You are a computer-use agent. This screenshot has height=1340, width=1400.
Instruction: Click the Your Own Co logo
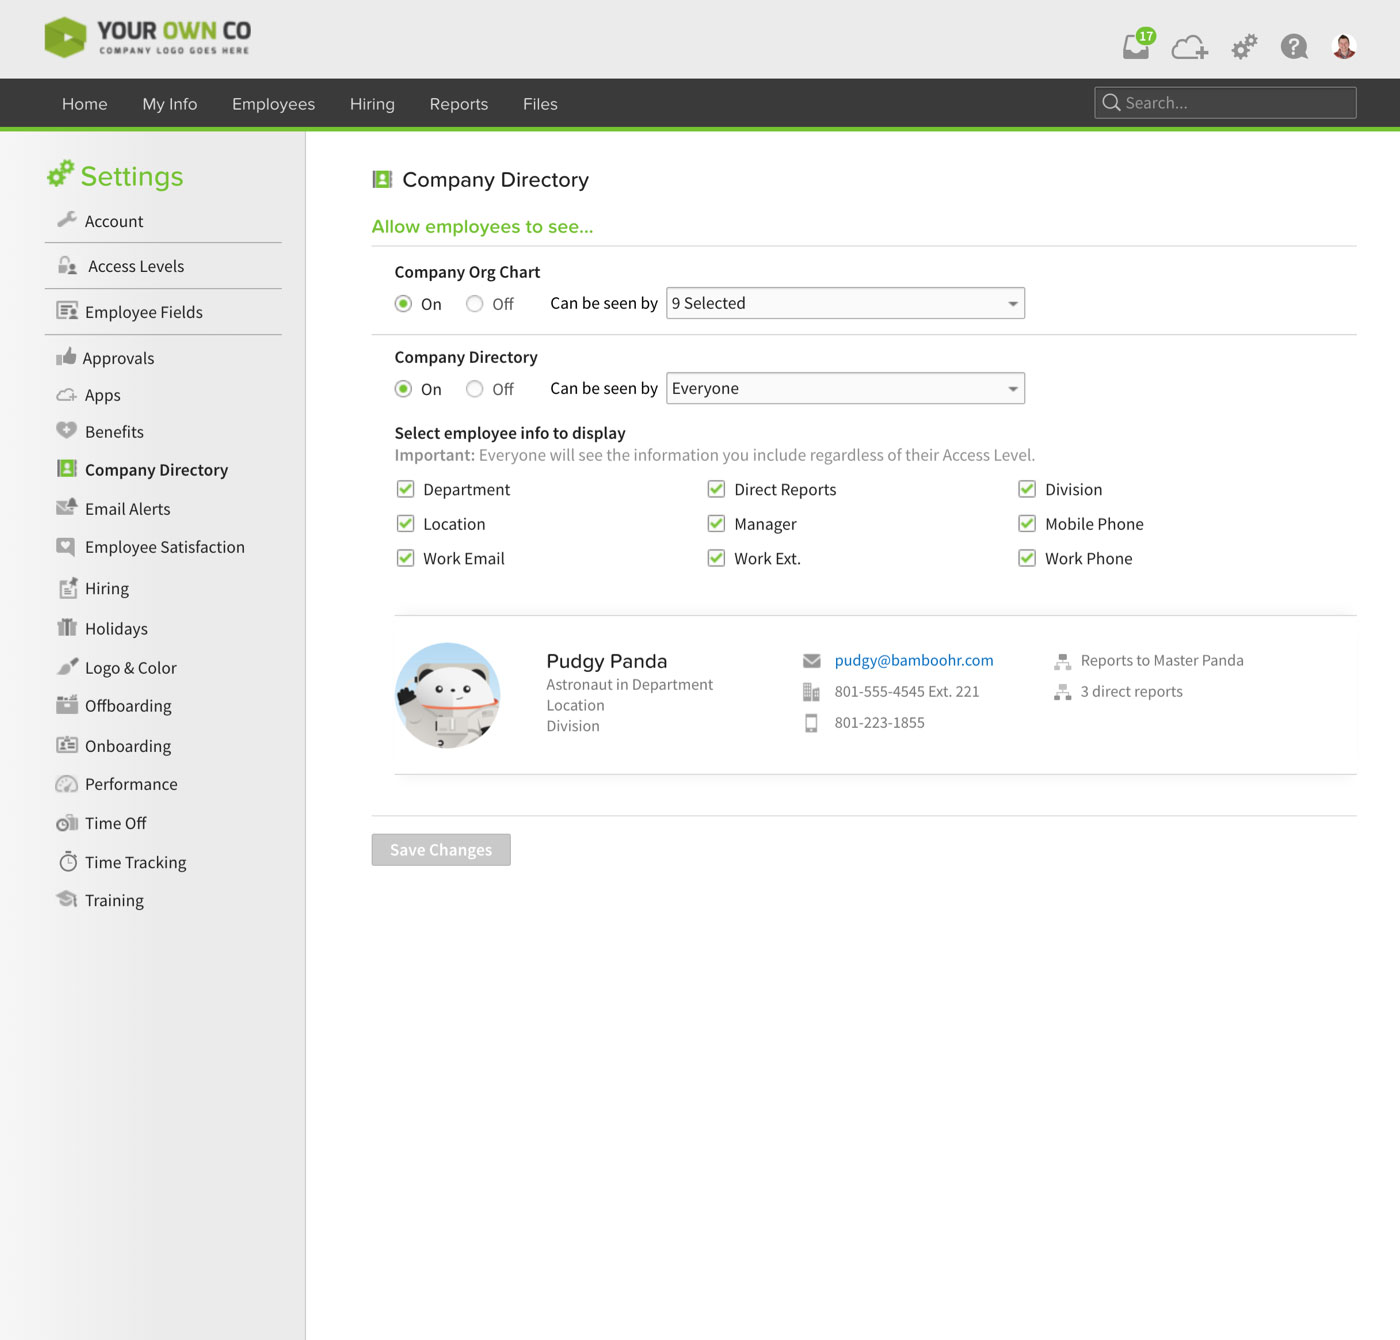146,37
